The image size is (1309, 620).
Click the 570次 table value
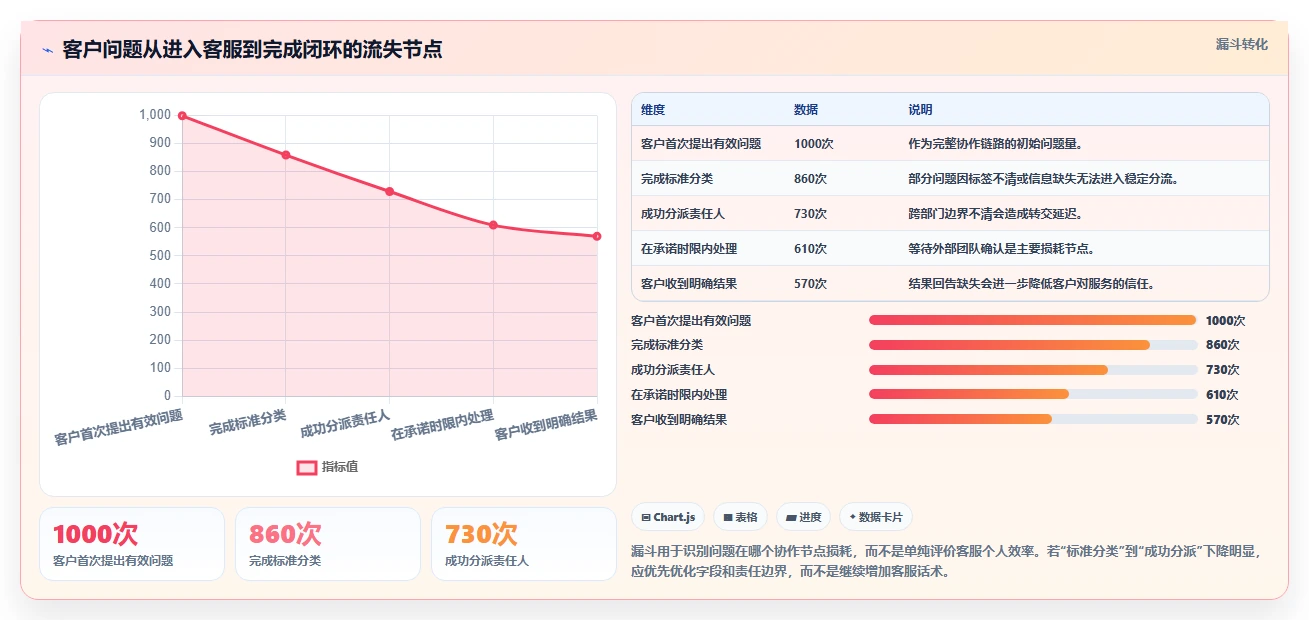tap(811, 284)
